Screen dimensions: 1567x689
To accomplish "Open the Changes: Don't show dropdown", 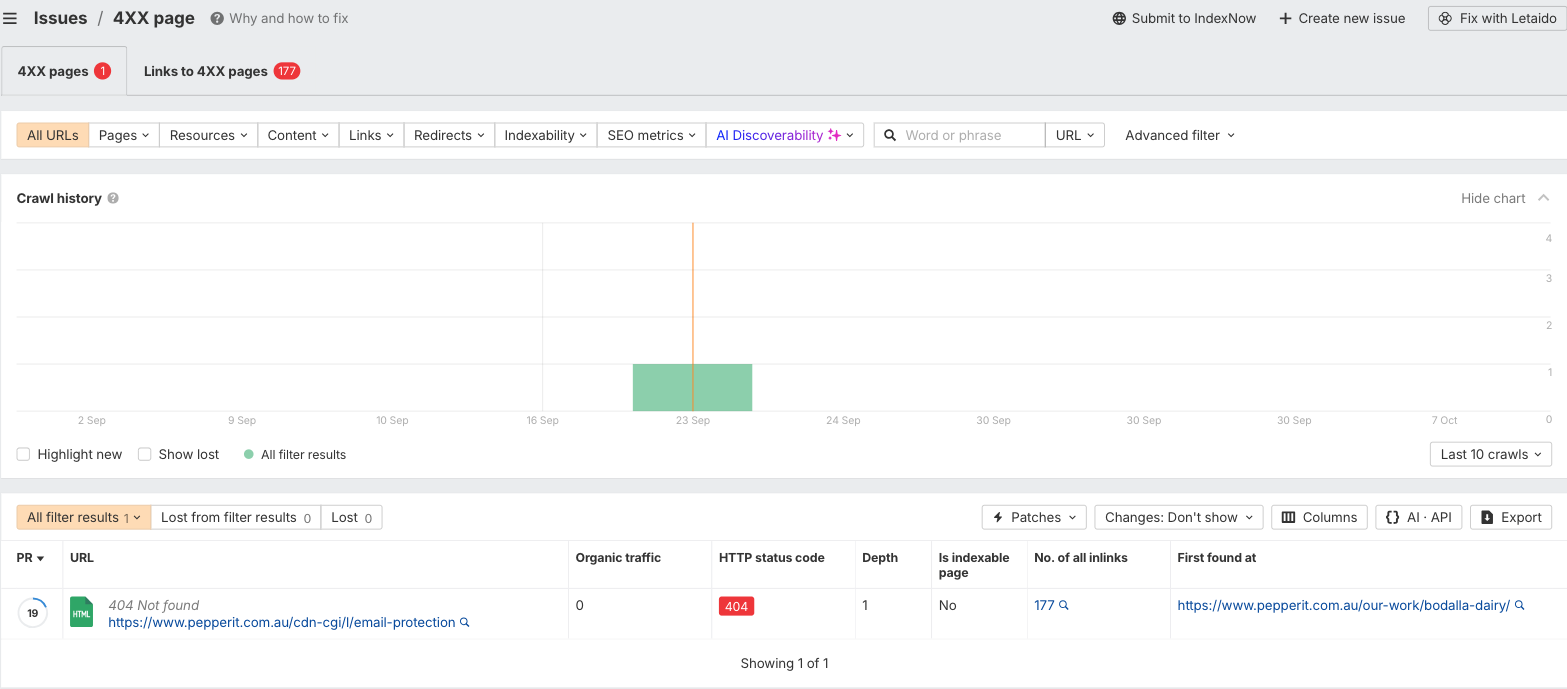I will [1179, 517].
